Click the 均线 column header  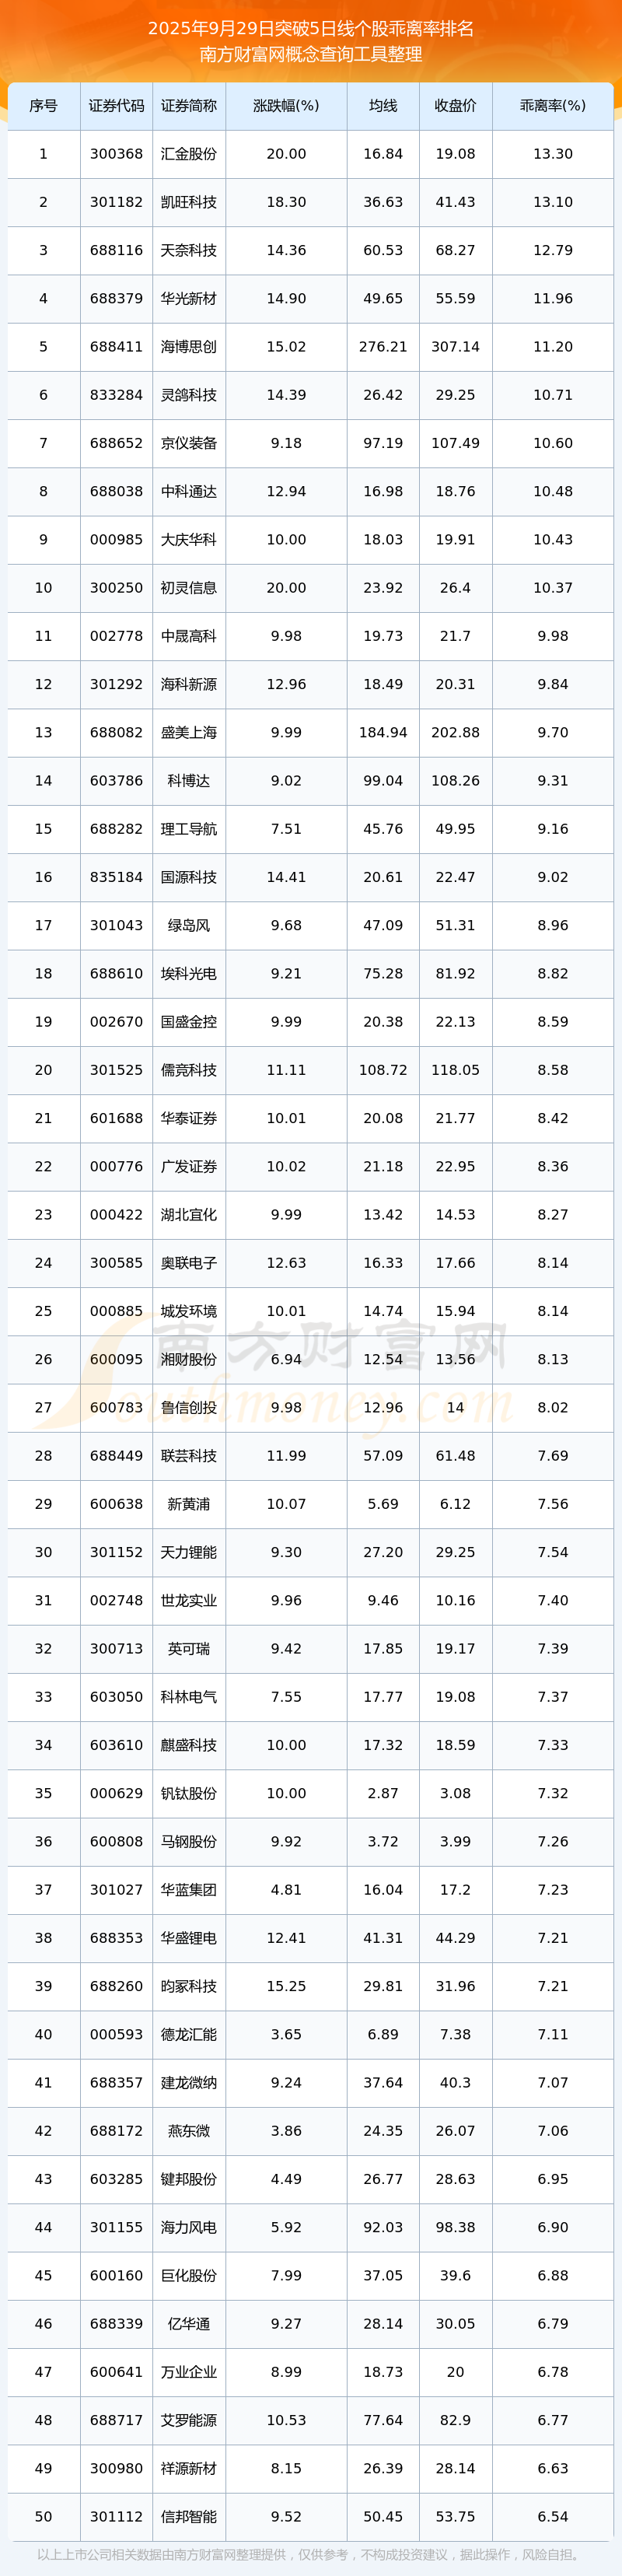[383, 106]
